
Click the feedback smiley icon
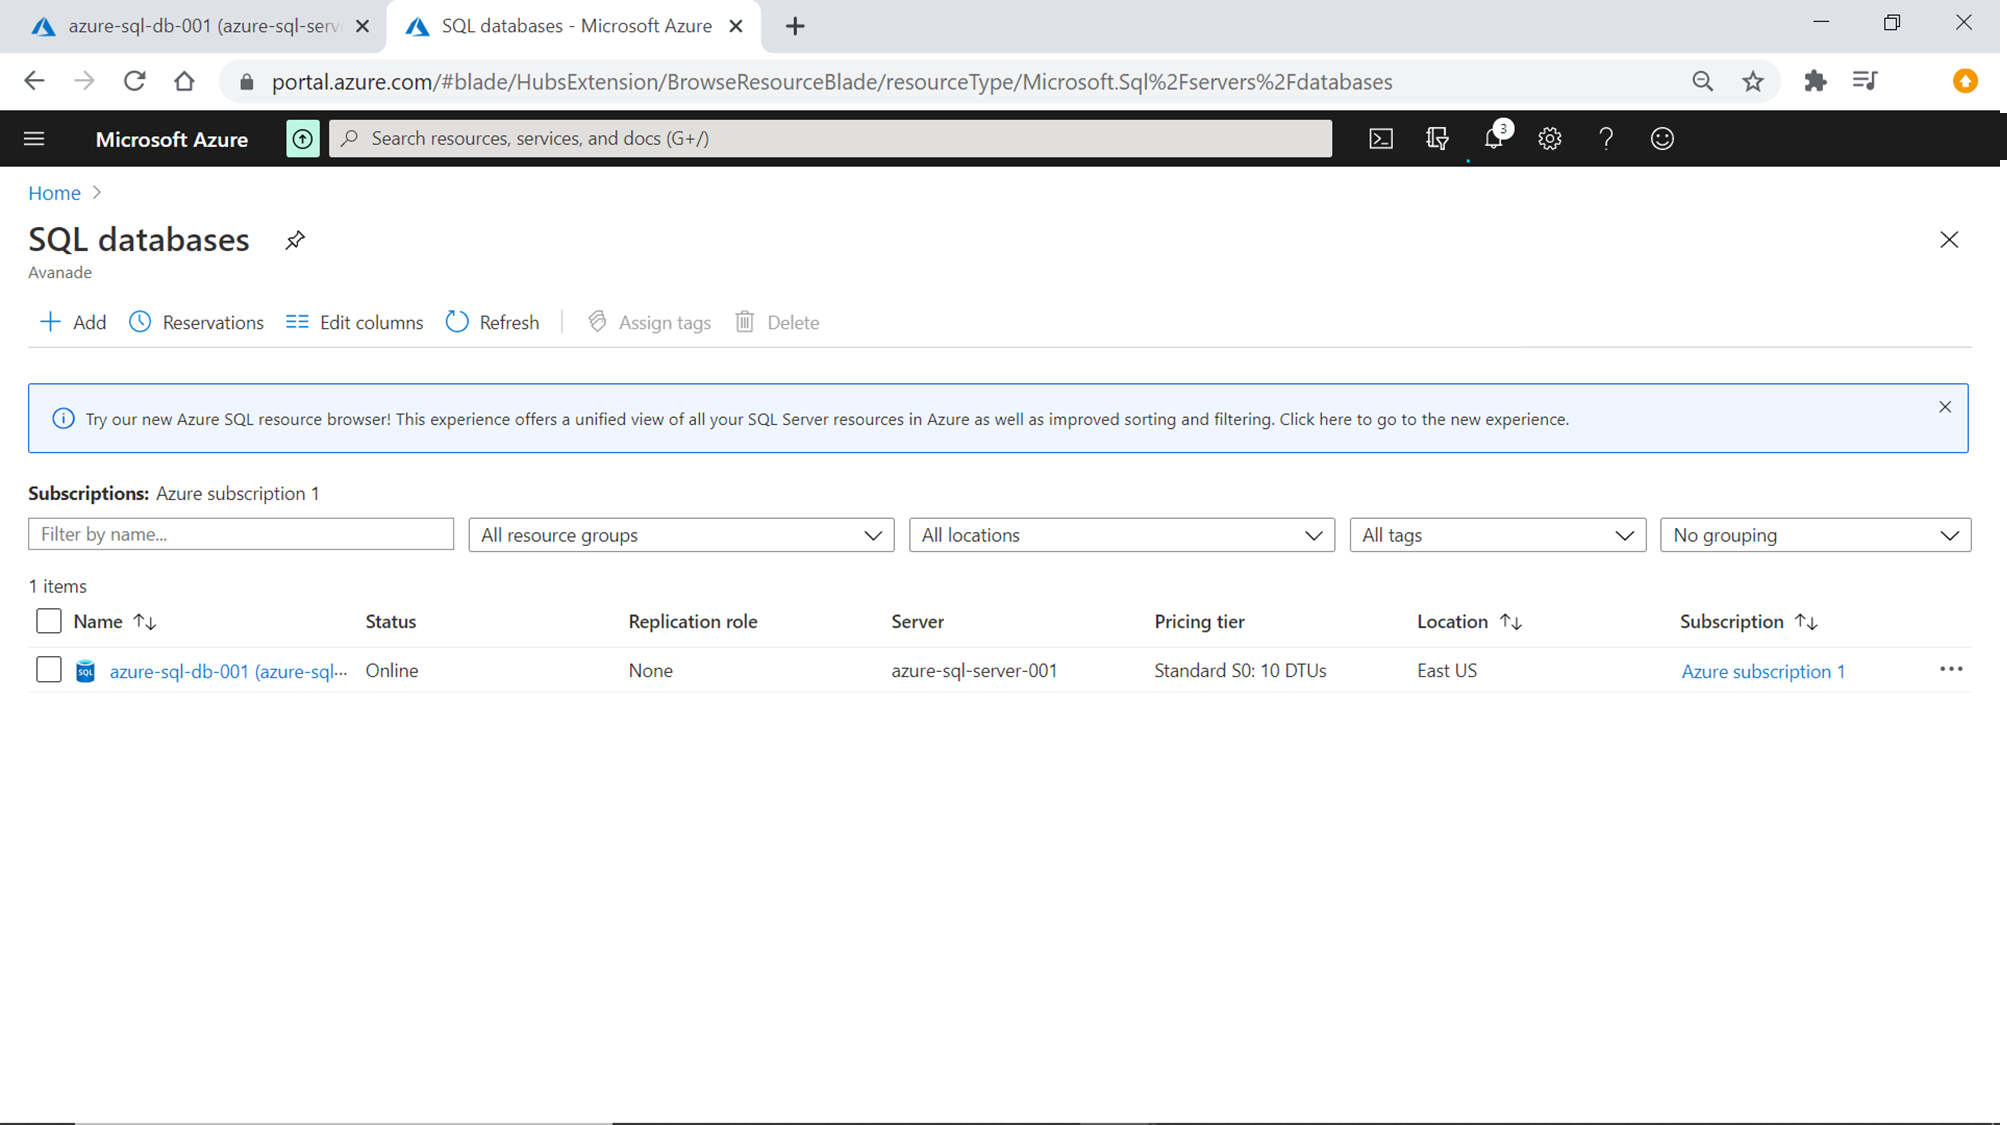point(1662,139)
